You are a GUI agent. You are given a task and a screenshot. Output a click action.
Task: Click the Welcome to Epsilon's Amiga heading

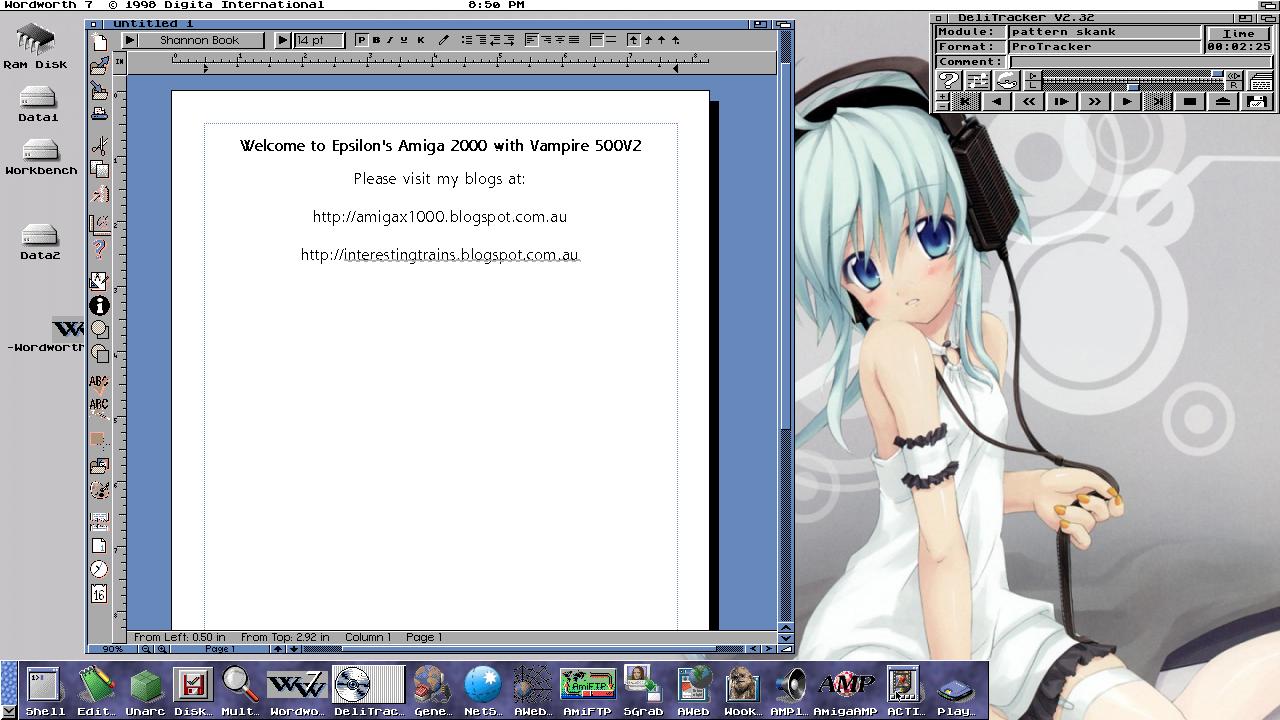(x=441, y=146)
